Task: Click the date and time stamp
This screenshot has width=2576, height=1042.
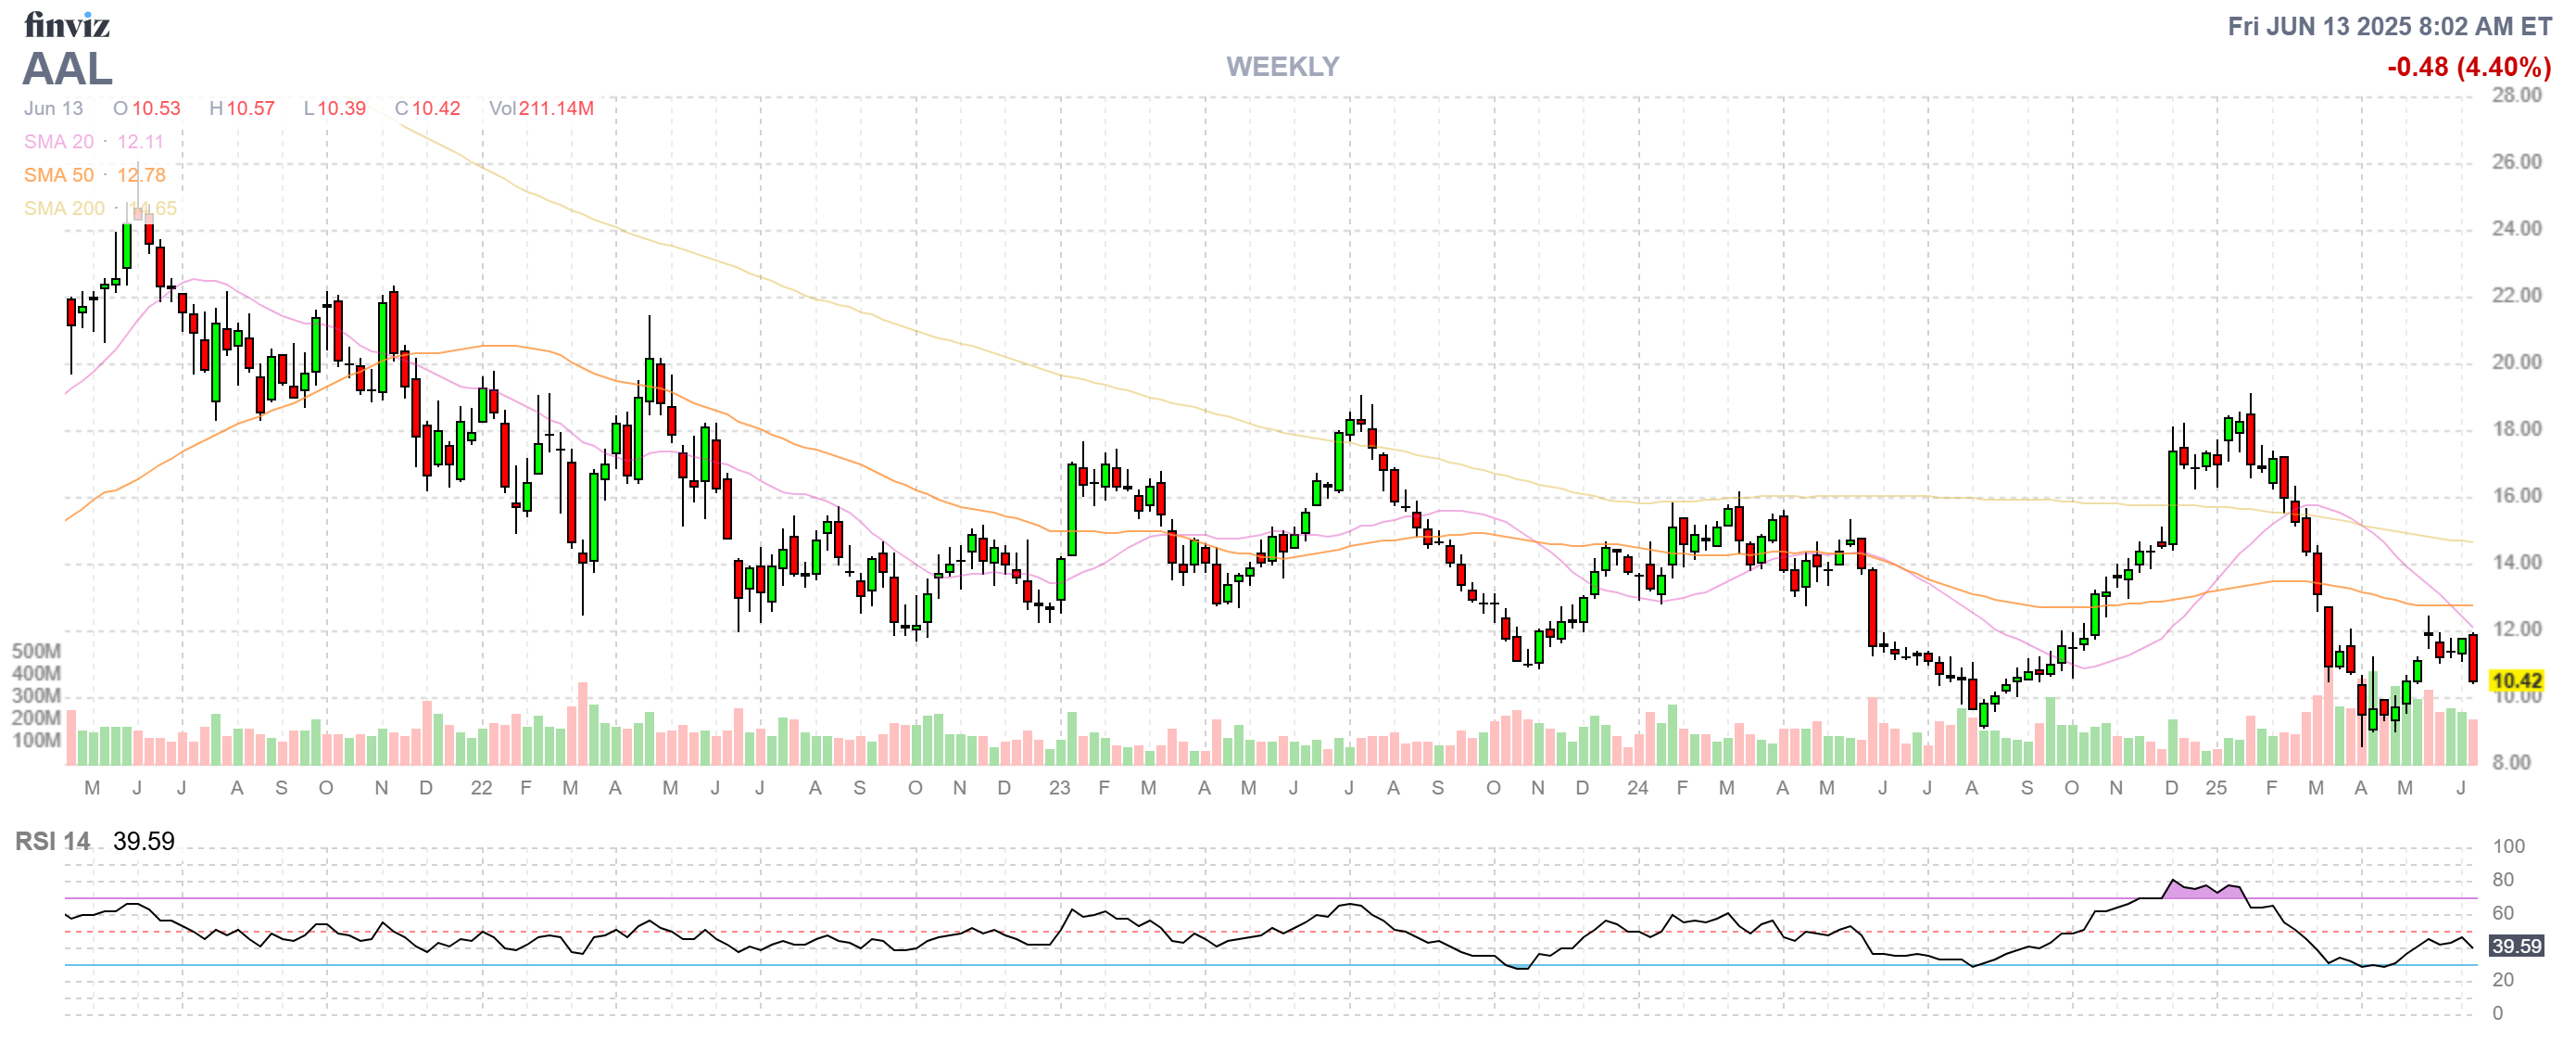Action: coord(2388,26)
